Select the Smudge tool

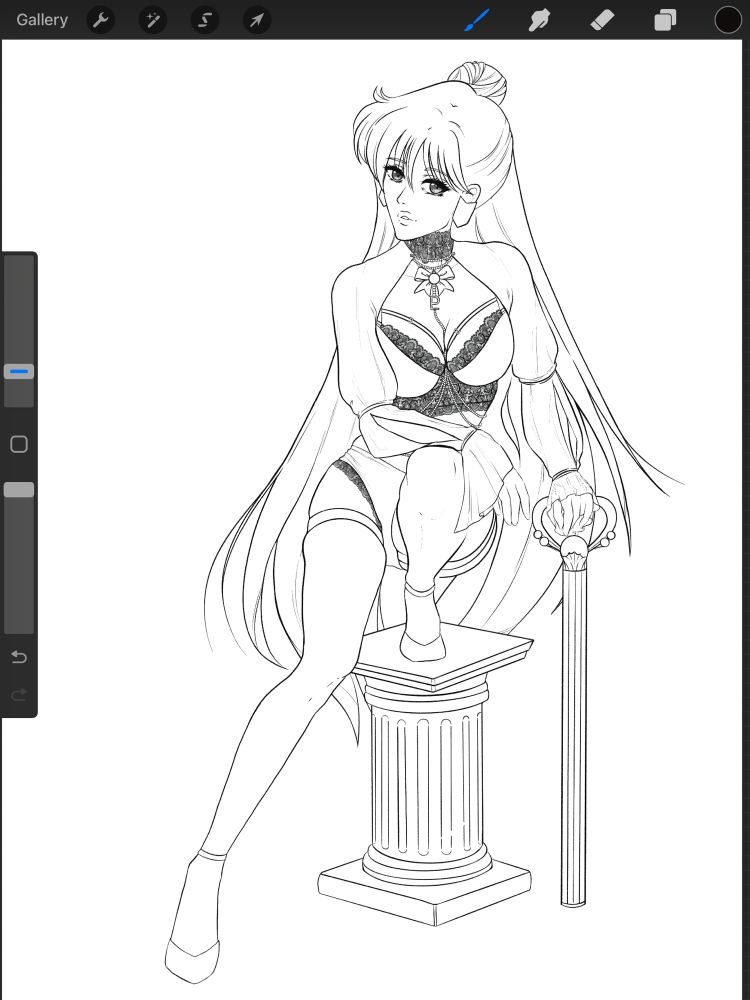[x=540, y=20]
